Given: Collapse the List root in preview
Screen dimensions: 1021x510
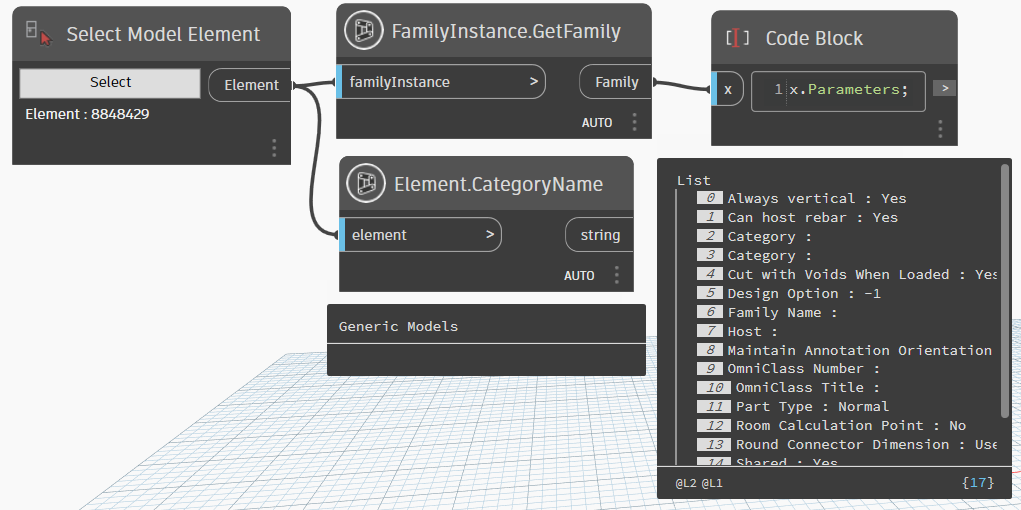Looking at the screenshot, I should coord(693,180).
